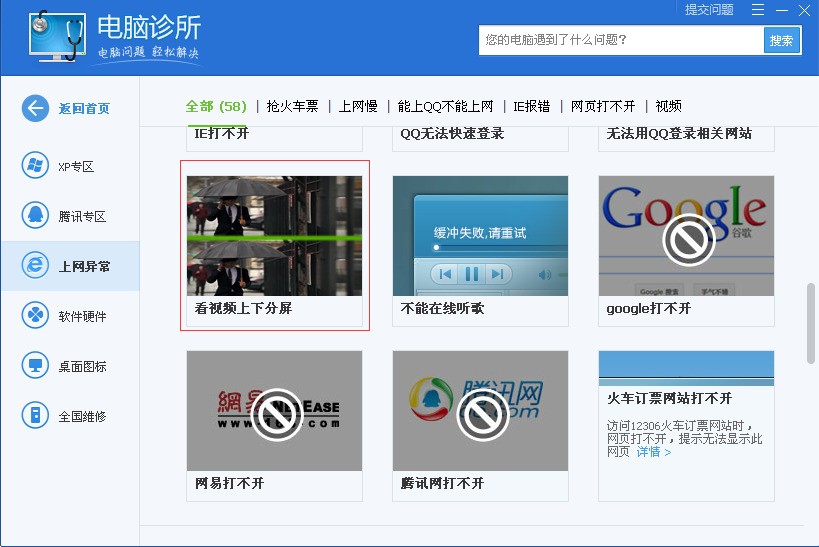
Task: Click the problem search input field
Action: 620,40
